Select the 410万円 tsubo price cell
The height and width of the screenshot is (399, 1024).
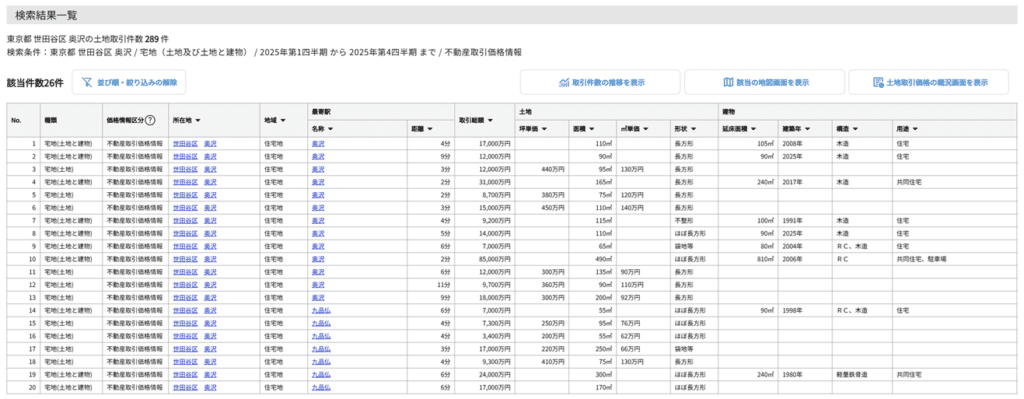click(x=542, y=362)
